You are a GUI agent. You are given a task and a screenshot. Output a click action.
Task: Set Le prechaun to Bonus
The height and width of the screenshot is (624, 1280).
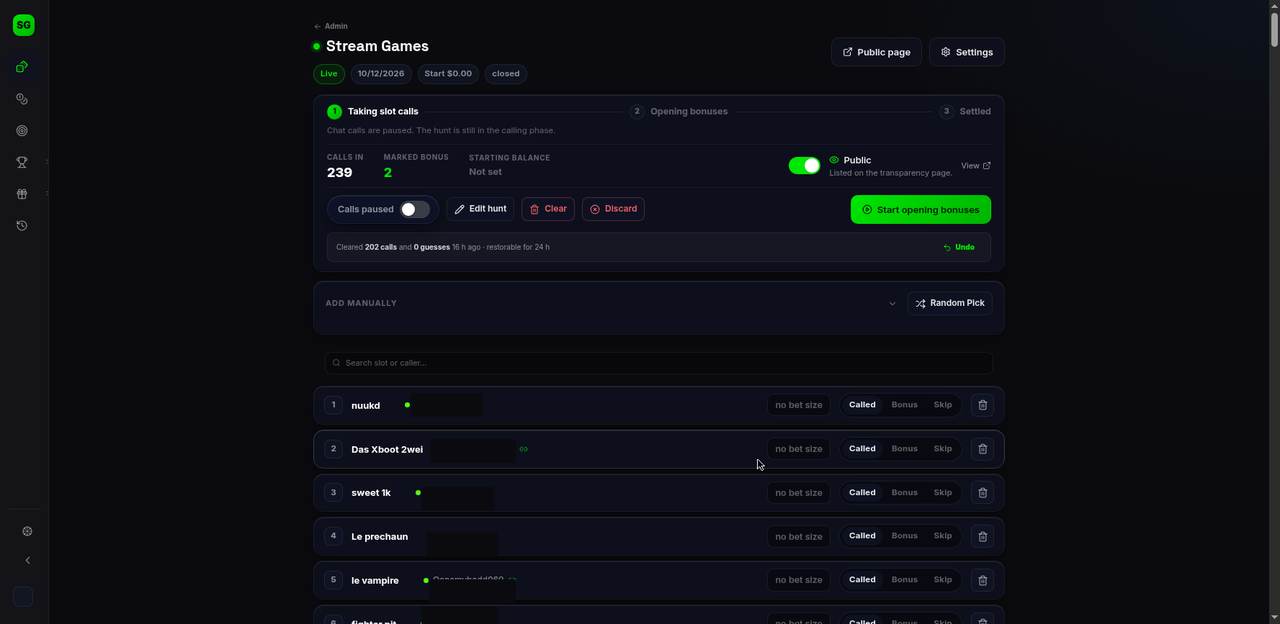pos(904,536)
